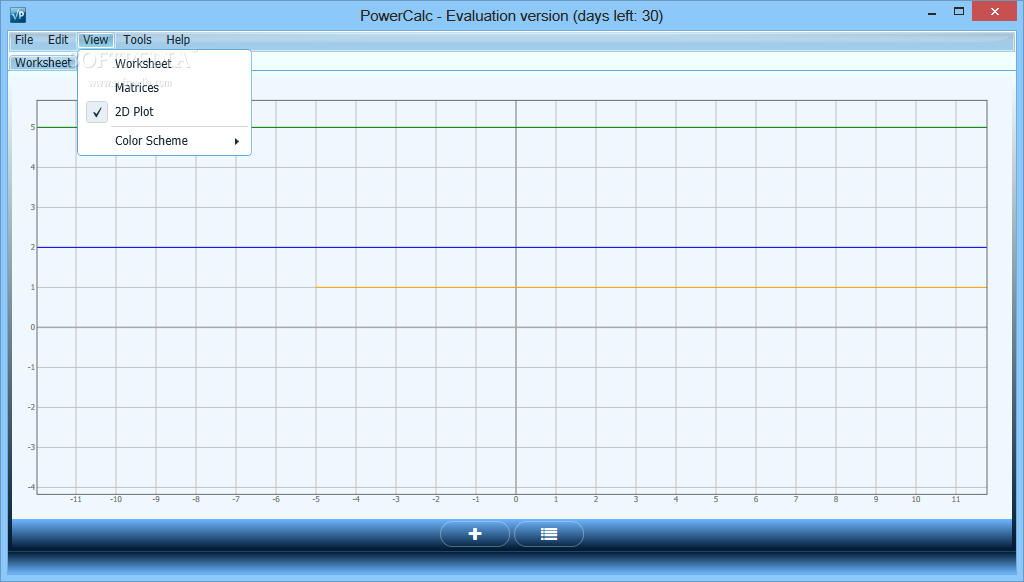
Task: Close the open View menu
Action: point(95,40)
